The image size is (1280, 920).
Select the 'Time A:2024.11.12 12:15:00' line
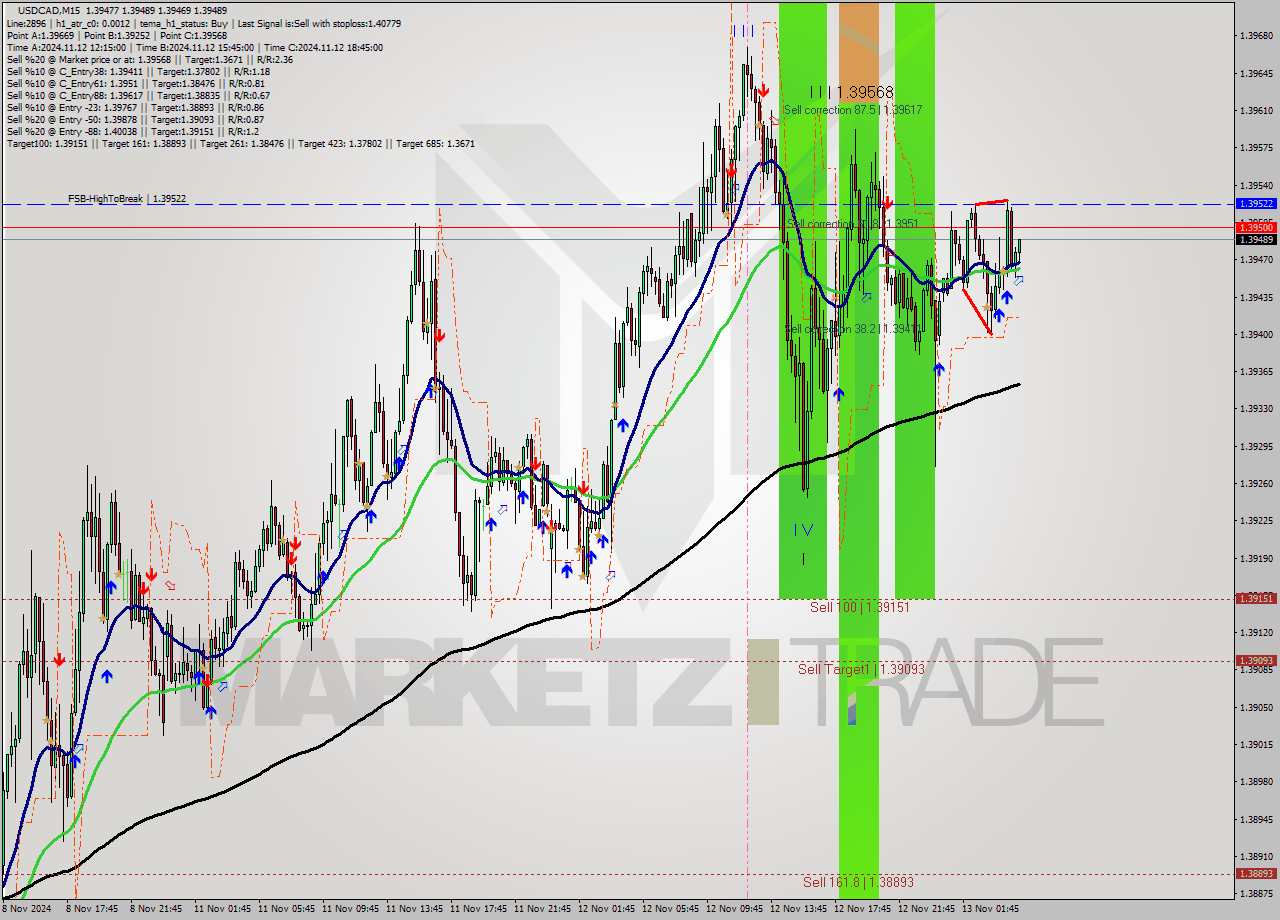(194, 47)
